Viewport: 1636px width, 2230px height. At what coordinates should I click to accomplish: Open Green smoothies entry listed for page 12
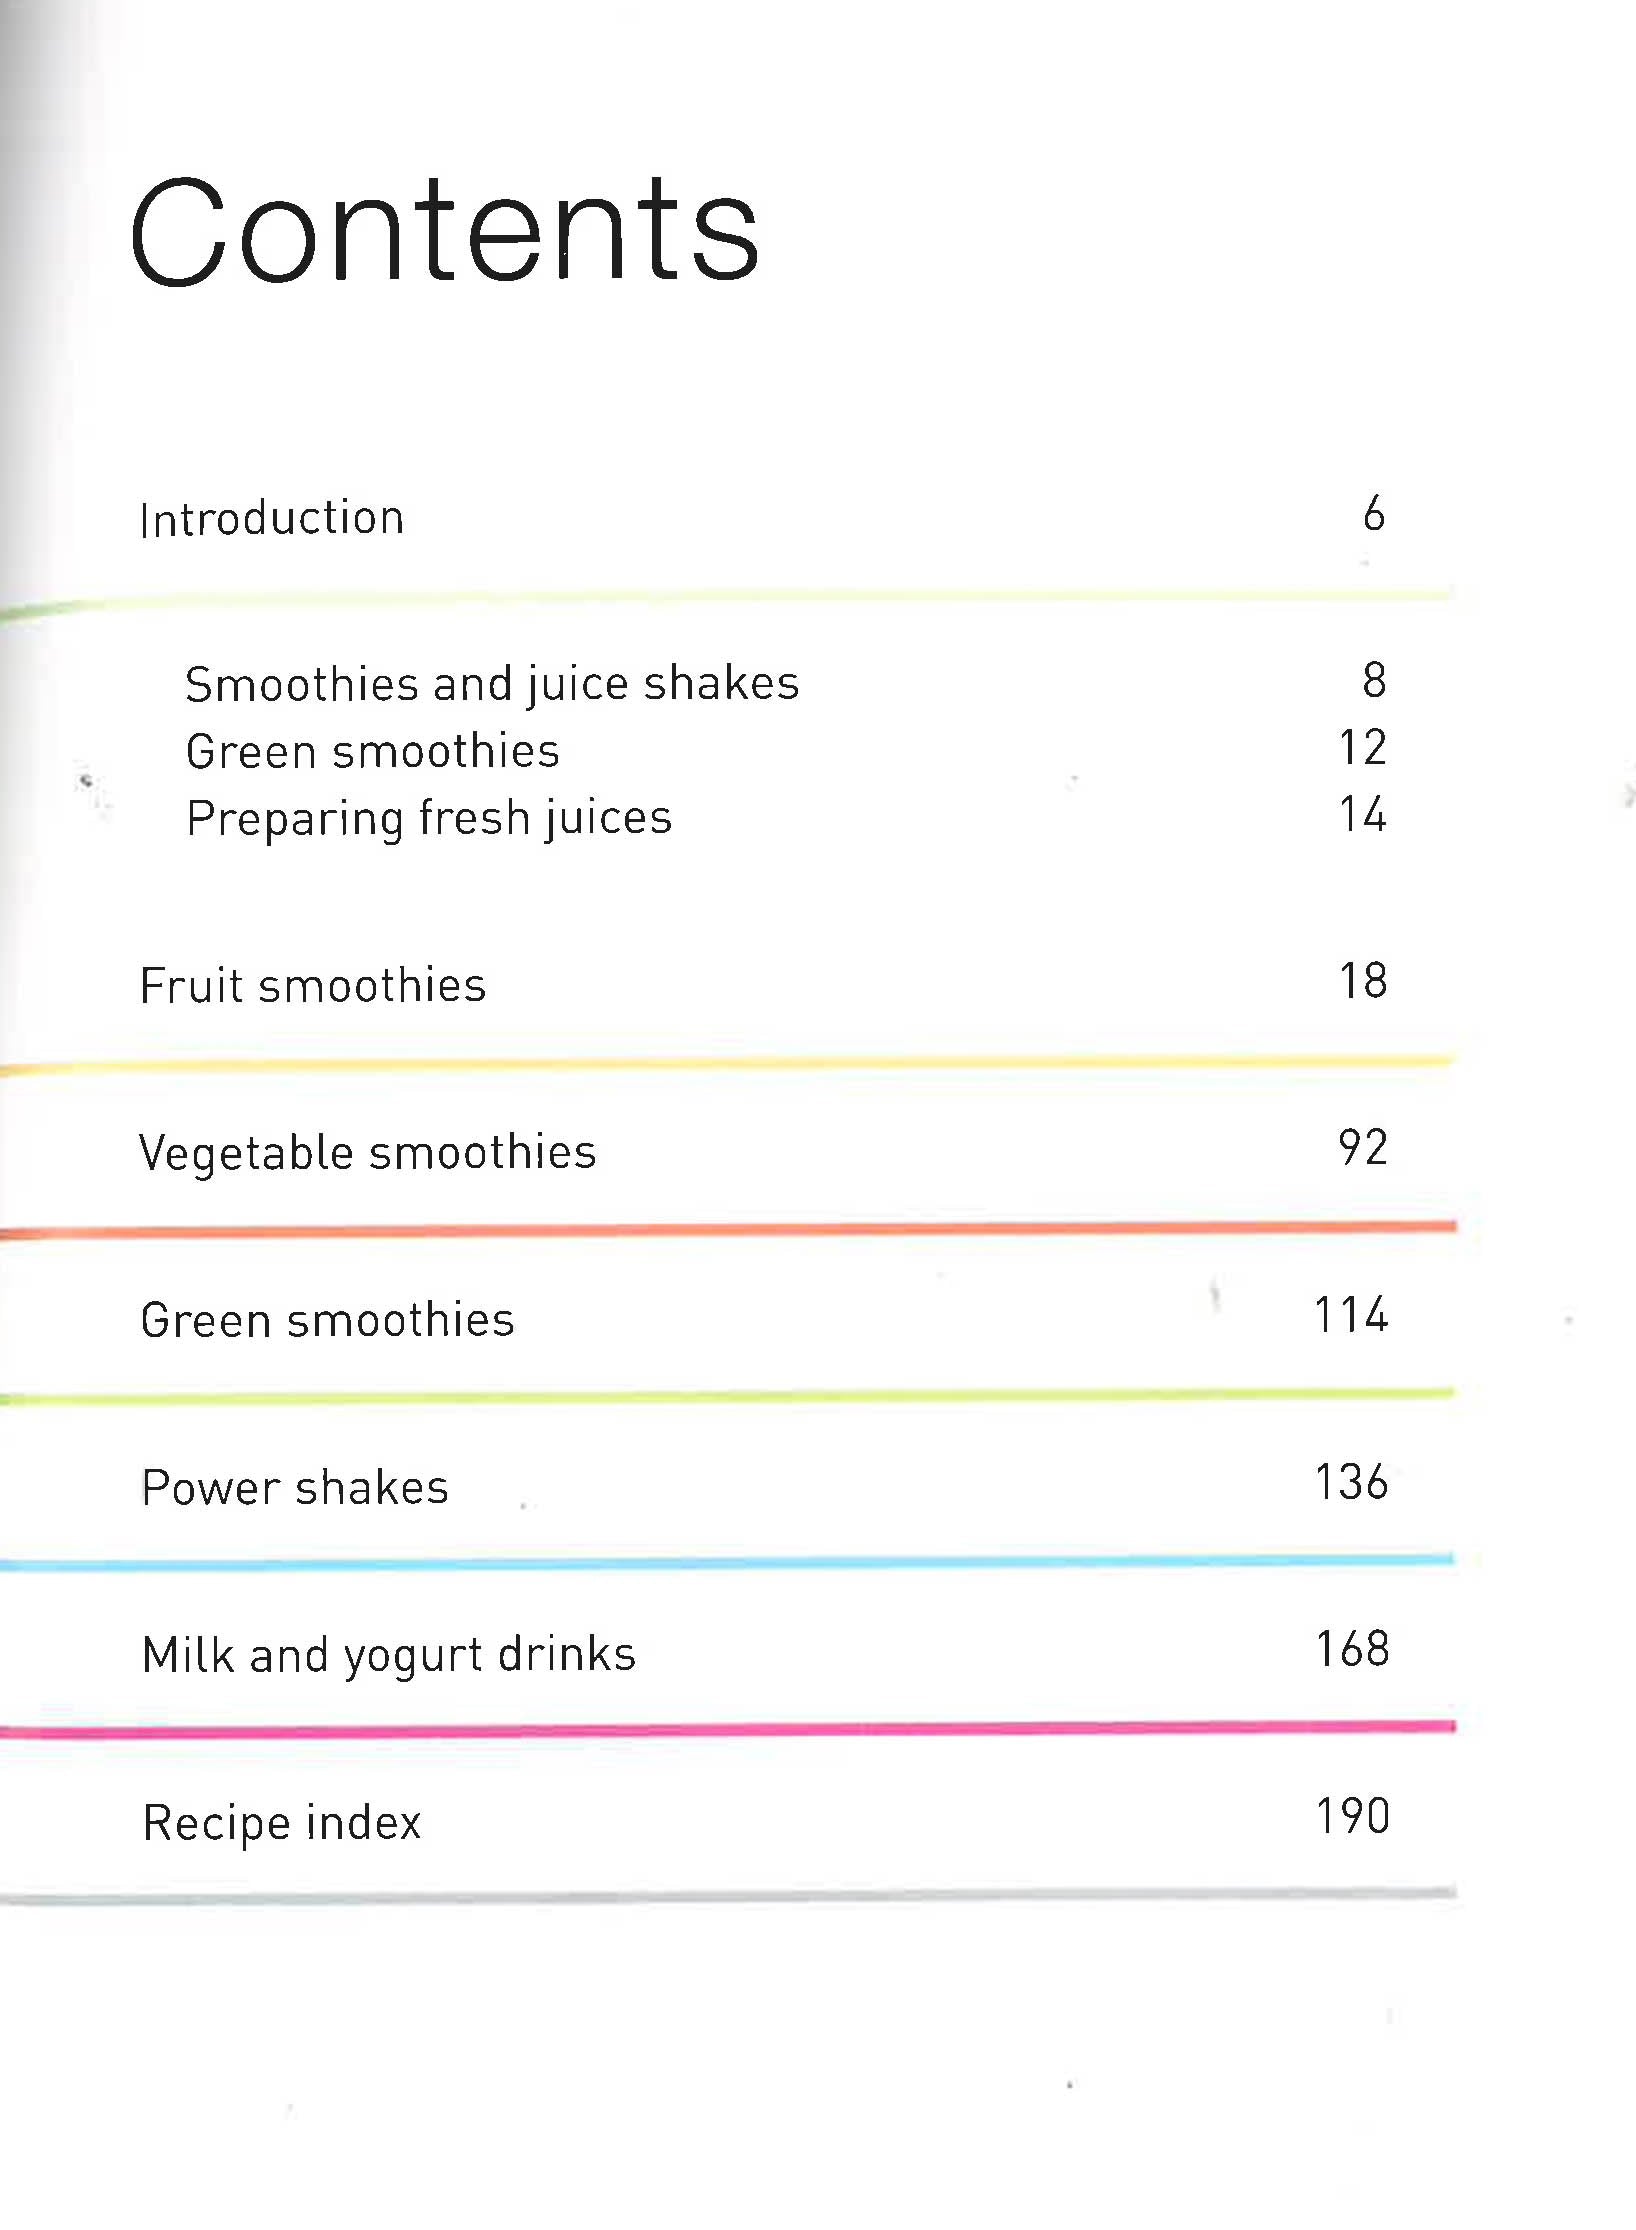coord(372,752)
